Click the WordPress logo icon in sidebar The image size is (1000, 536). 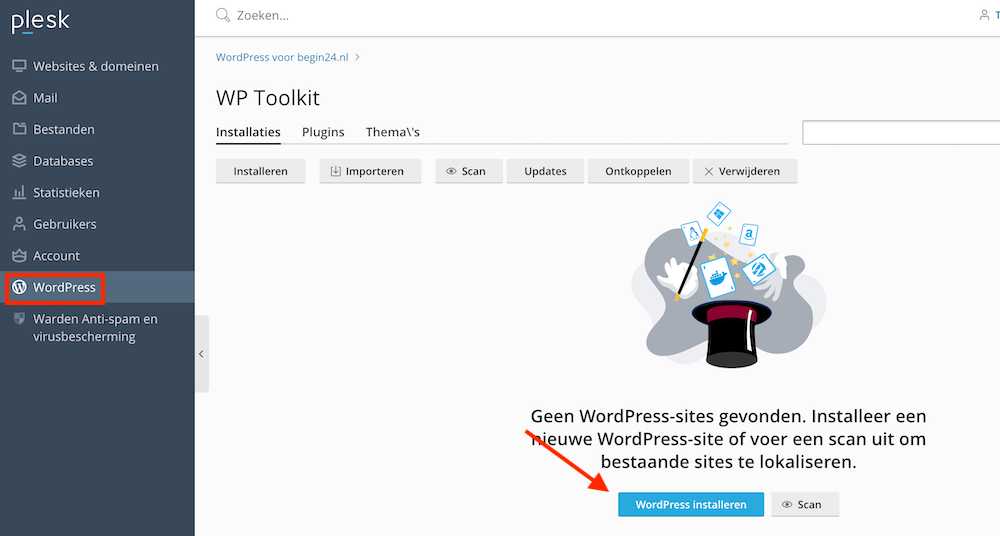pos(19,287)
